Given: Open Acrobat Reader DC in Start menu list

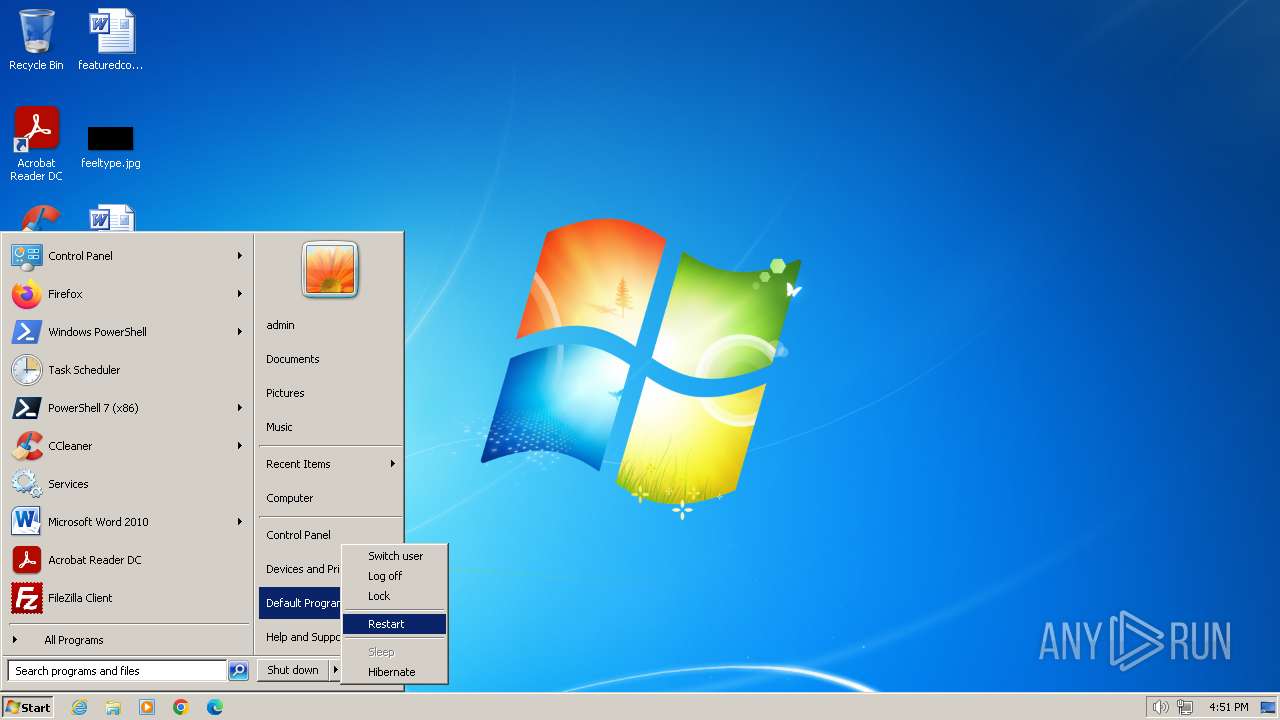Looking at the screenshot, I should coord(127,560).
